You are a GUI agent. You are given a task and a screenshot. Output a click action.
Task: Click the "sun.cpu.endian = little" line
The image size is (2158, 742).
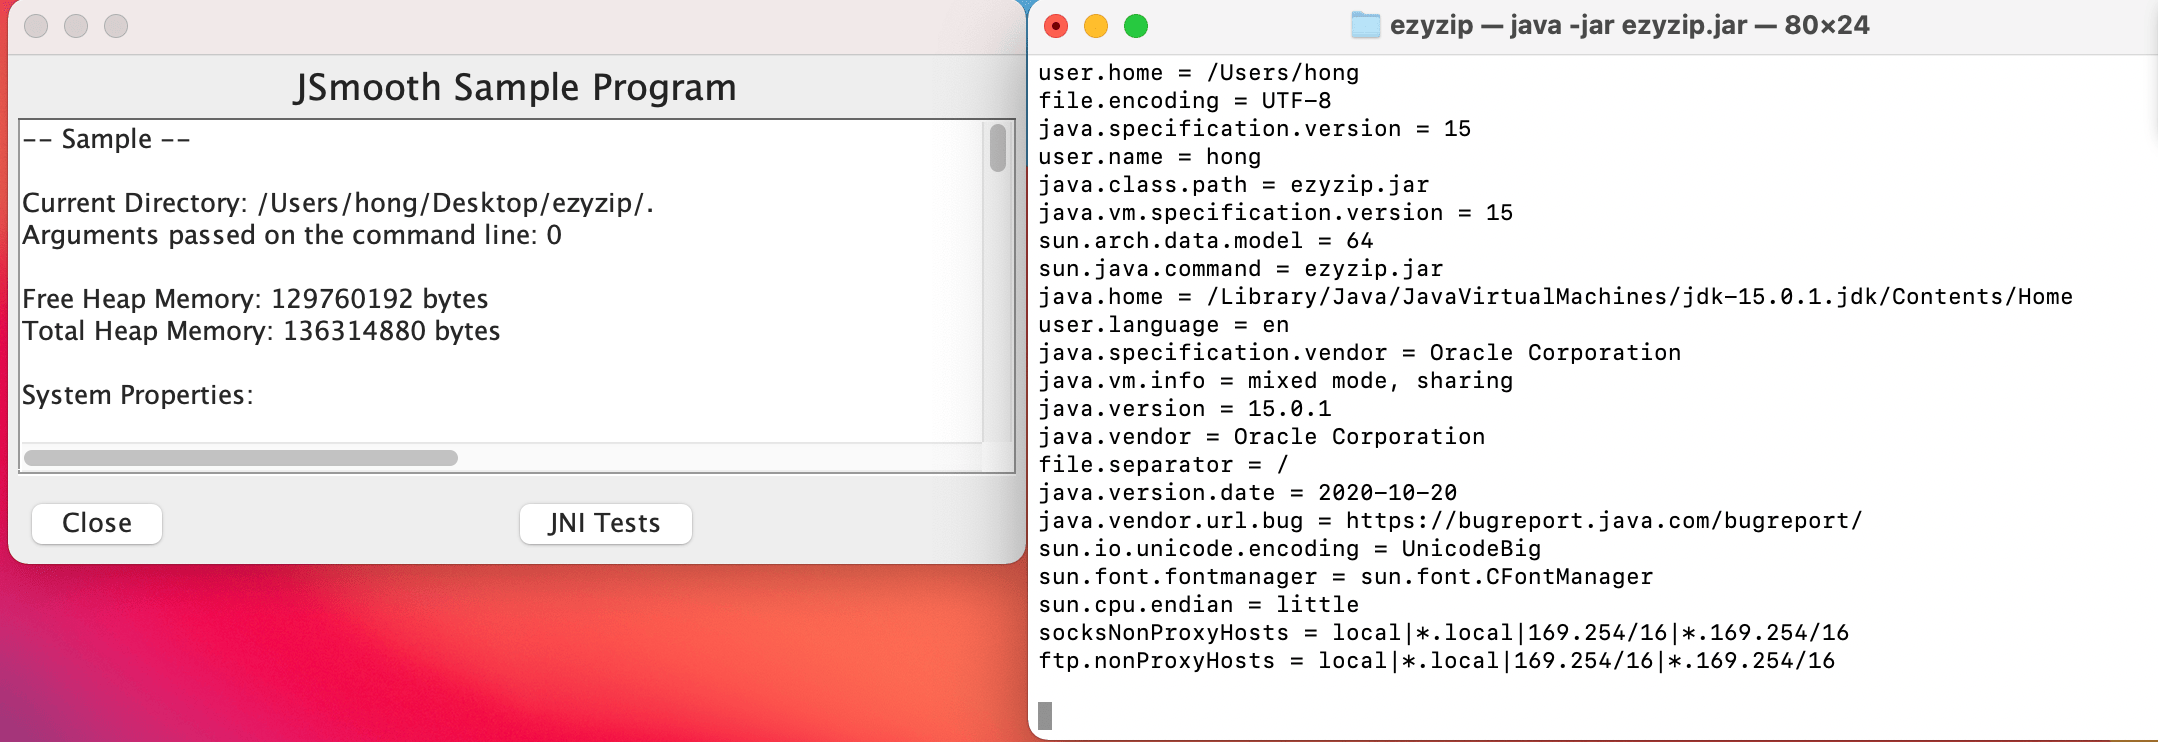pyautogui.click(x=1199, y=605)
